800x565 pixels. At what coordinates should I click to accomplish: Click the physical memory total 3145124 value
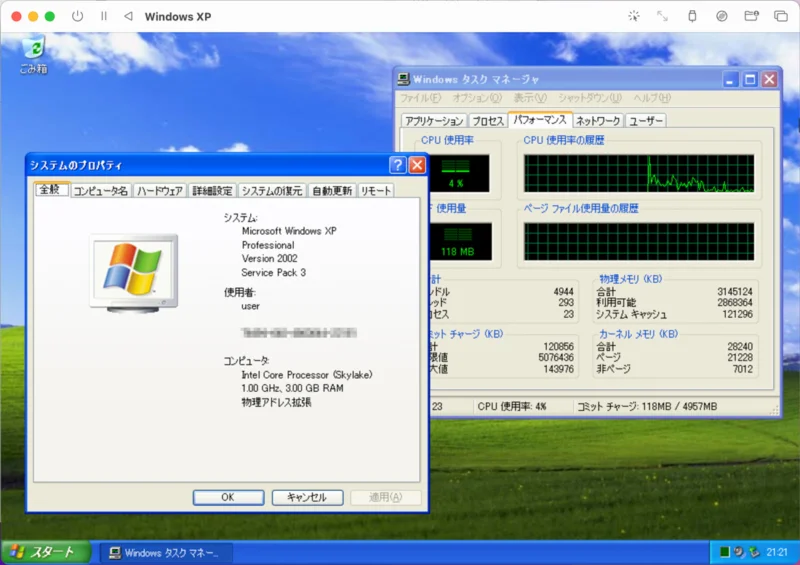[x=735, y=291]
